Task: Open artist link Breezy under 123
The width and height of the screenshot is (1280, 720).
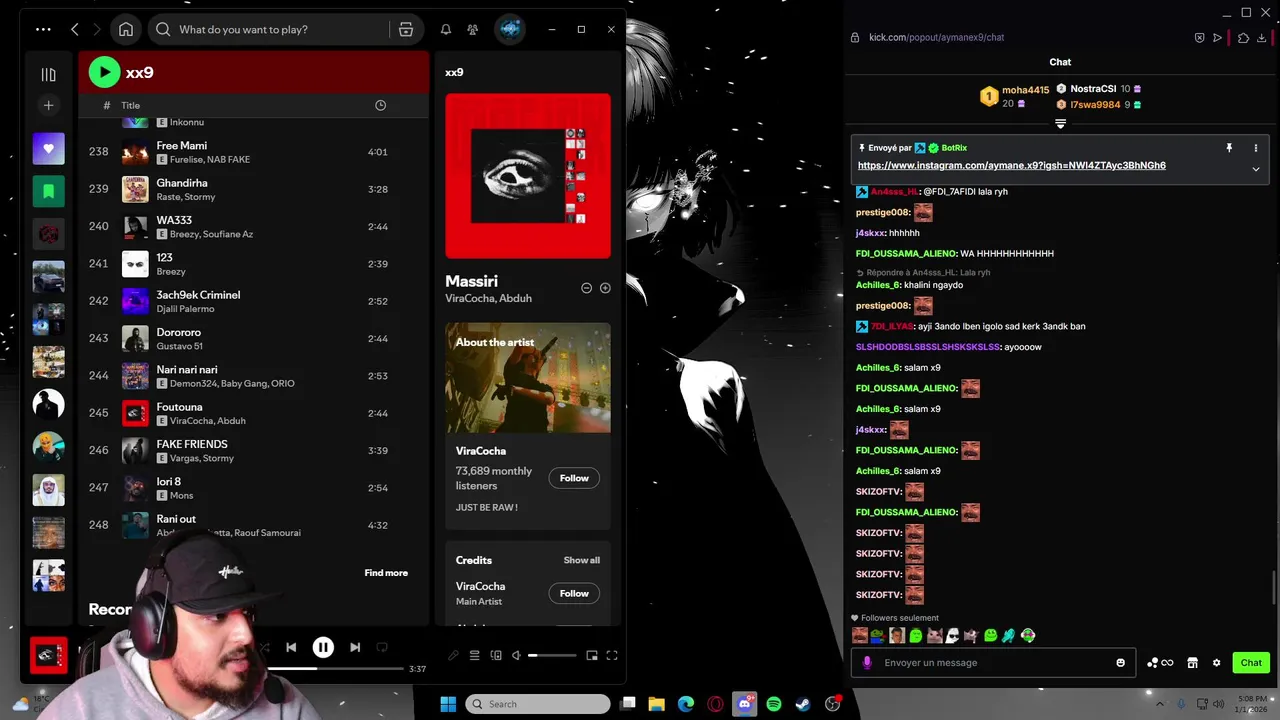Action: click(171, 272)
